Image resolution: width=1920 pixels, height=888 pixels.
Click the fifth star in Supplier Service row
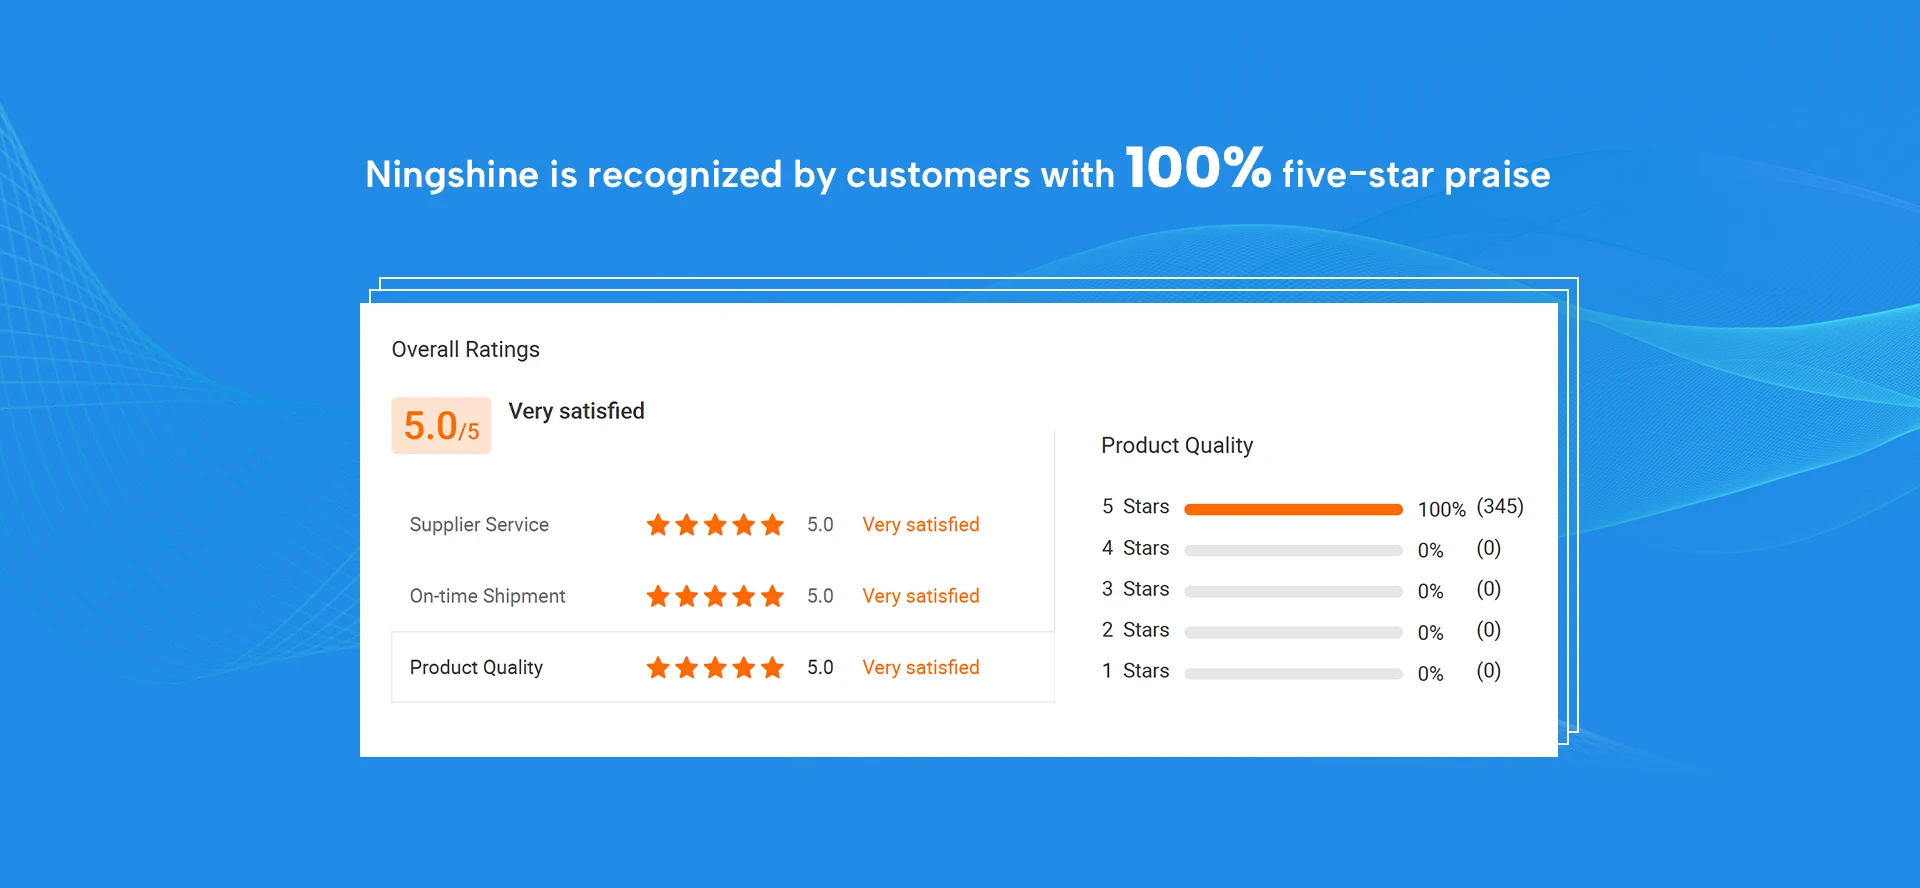(x=772, y=525)
